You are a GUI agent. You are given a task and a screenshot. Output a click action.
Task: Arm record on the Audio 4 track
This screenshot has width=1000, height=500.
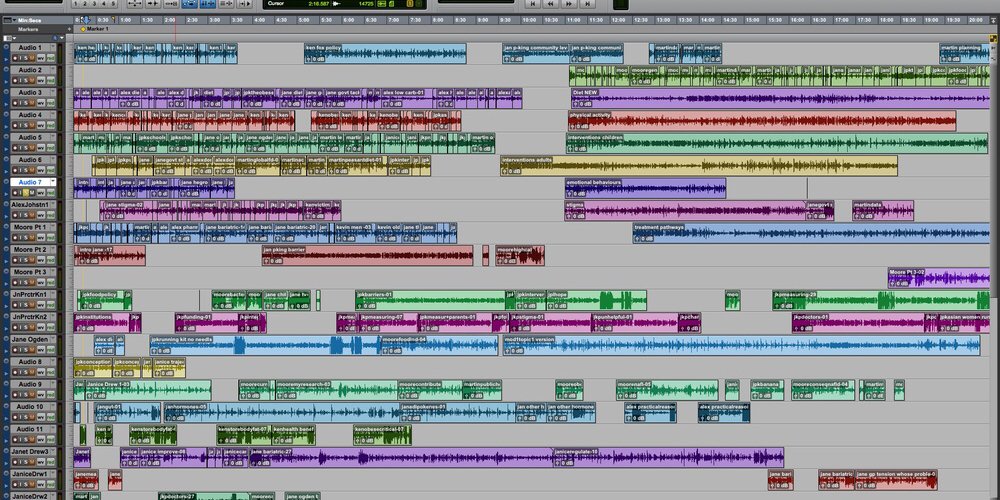[15, 126]
